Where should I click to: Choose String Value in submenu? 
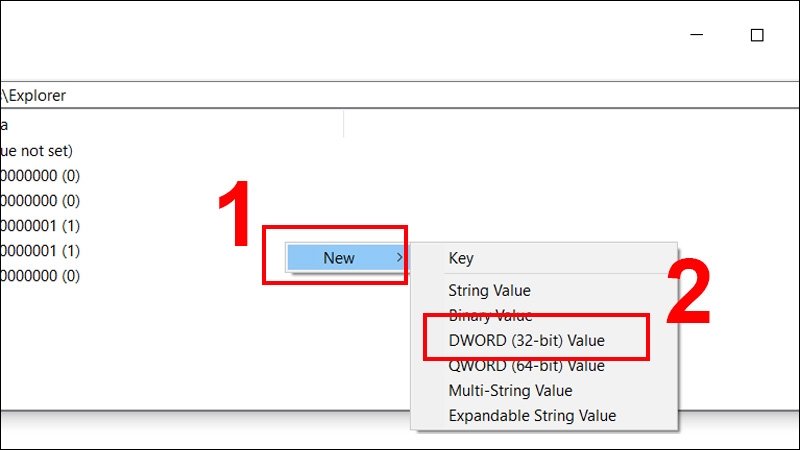[489, 291]
